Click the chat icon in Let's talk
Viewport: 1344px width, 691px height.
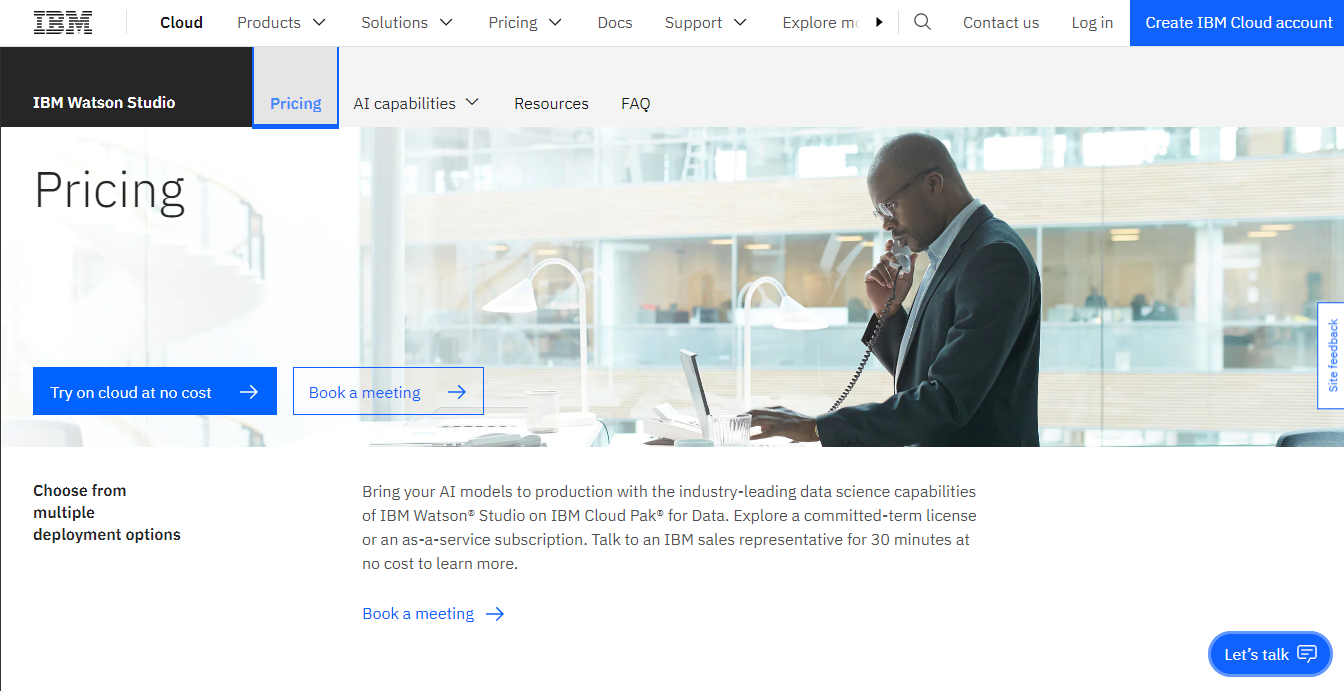click(1307, 654)
